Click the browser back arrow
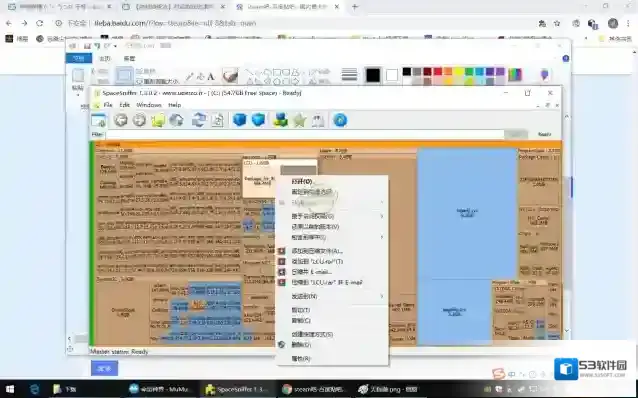Viewport: 638px width, 398px height. pos(9,23)
